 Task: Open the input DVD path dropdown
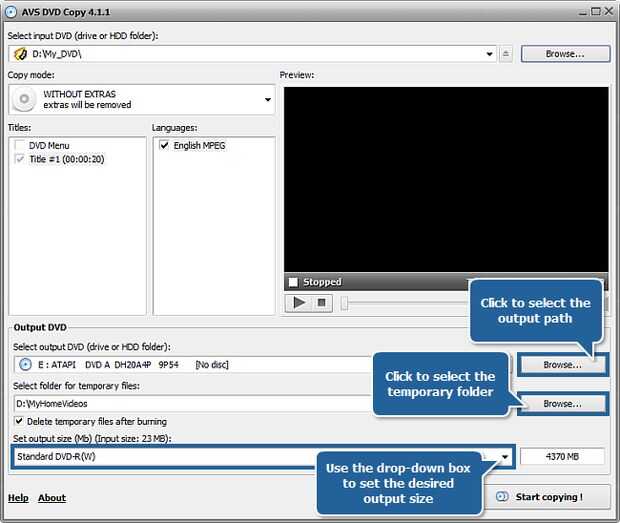coord(490,54)
